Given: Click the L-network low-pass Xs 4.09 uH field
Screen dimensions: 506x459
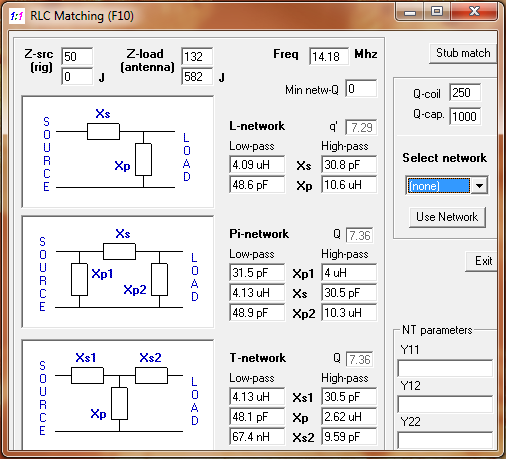Looking at the screenshot, I should point(257,165).
